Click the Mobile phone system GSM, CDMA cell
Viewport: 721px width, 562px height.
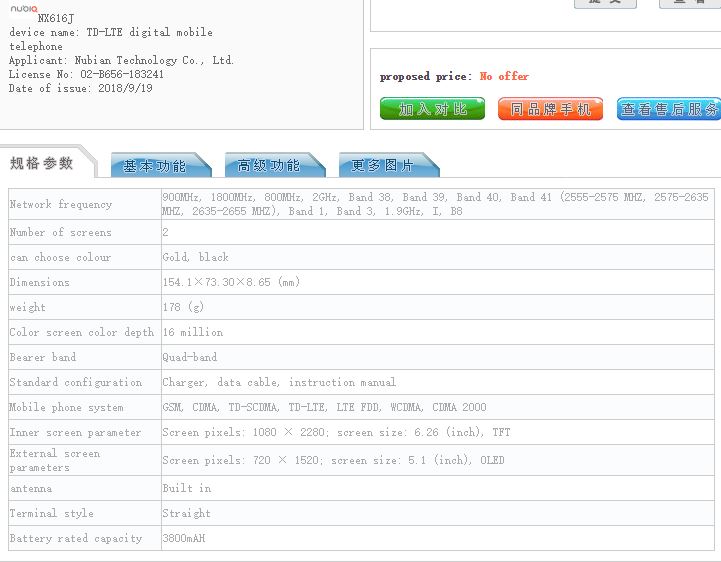tap(438, 407)
